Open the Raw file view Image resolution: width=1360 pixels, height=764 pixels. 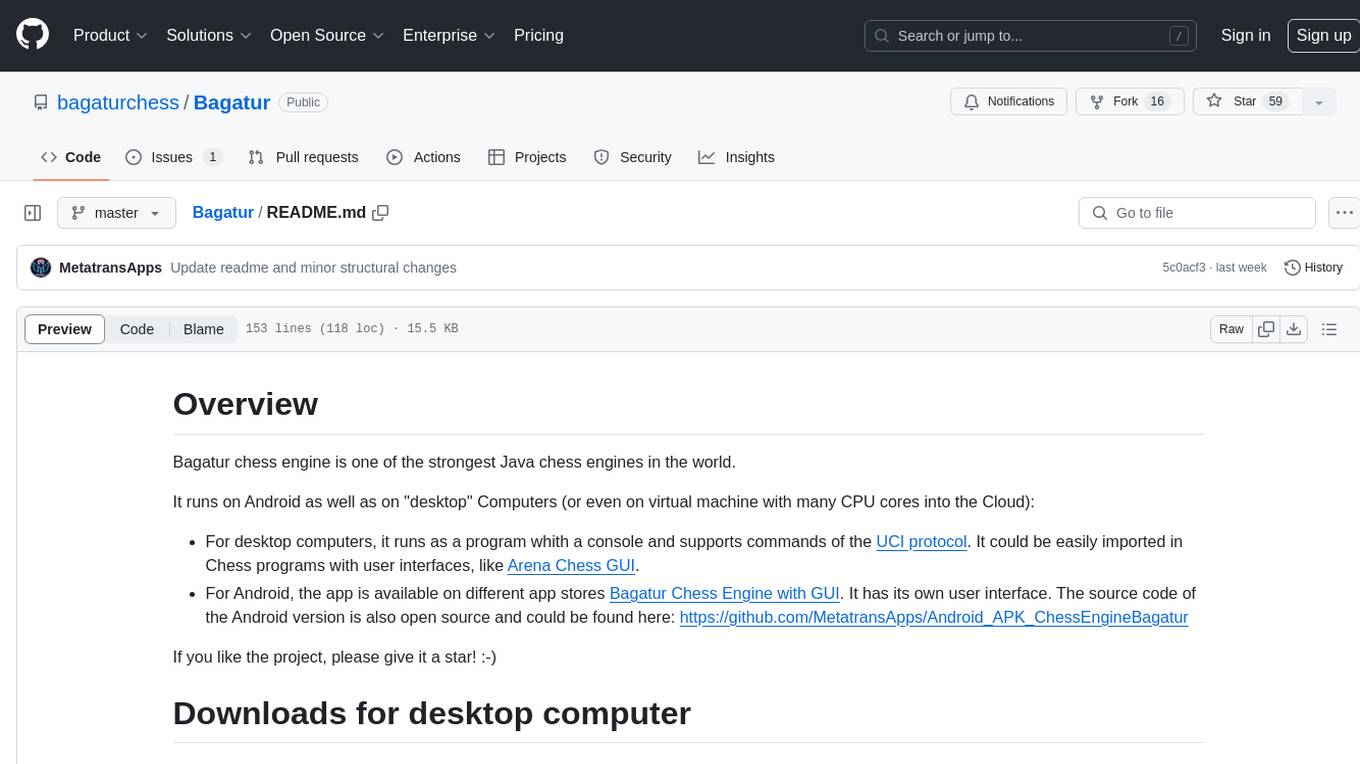[1231, 329]
